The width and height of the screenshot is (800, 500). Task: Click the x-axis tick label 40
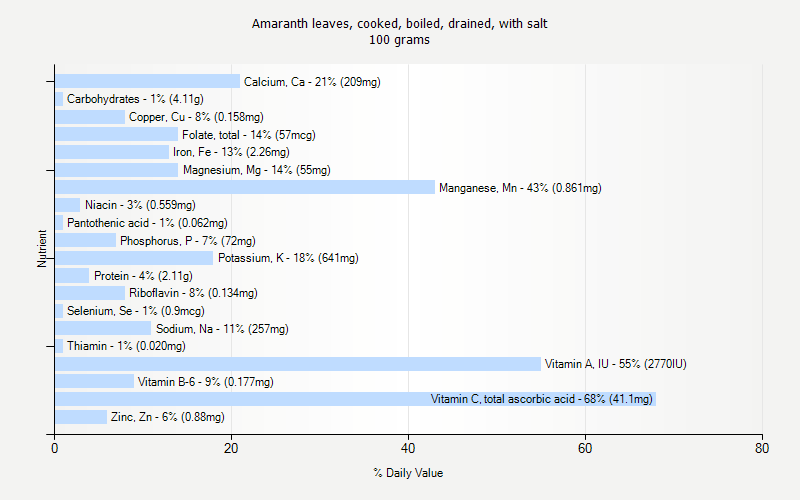[408, 449]
